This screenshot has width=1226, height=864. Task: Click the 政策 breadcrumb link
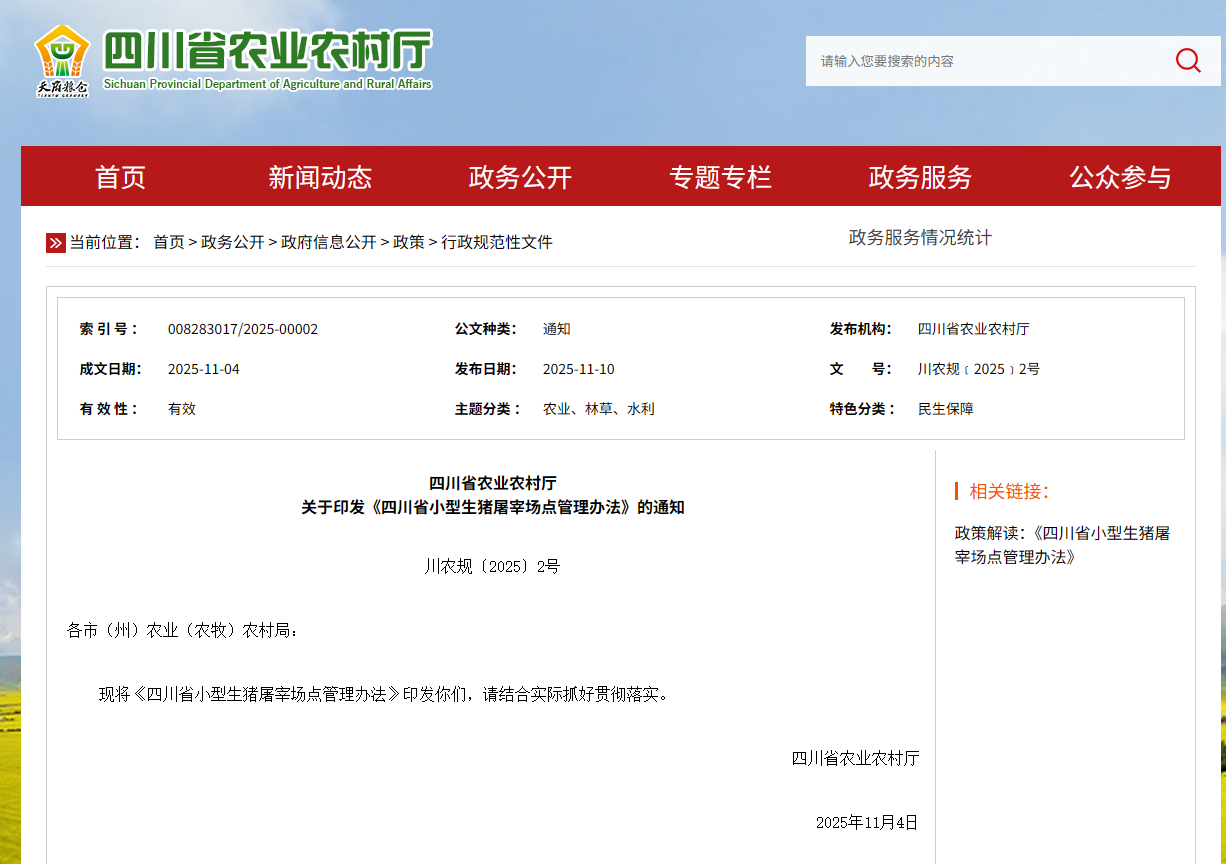(408, 242)
